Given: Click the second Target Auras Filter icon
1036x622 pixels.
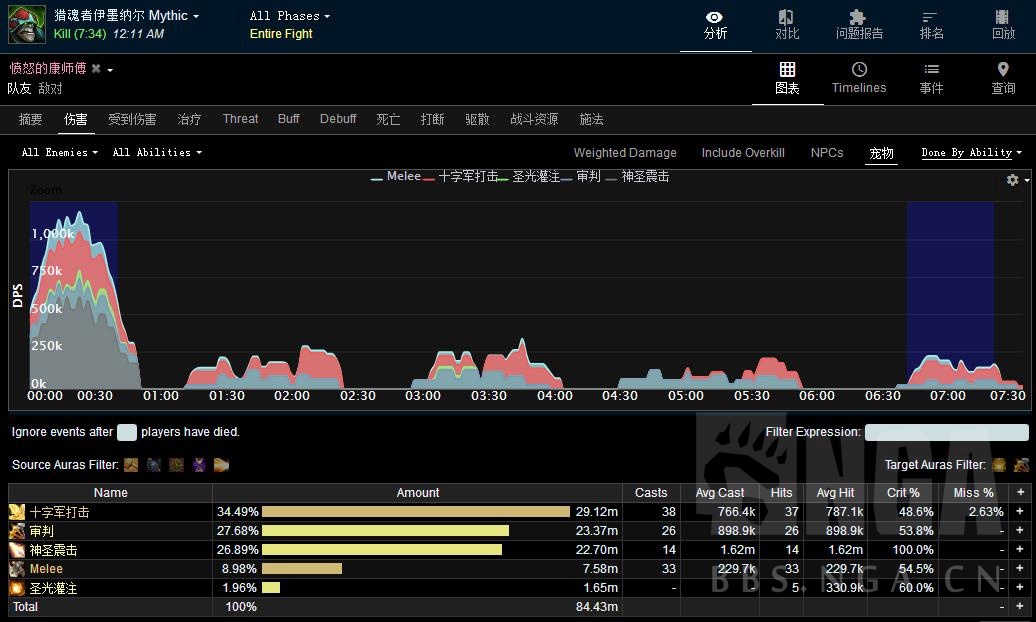Looking at the screenshot, I should pyautogui.click(x=1021, y=465).
